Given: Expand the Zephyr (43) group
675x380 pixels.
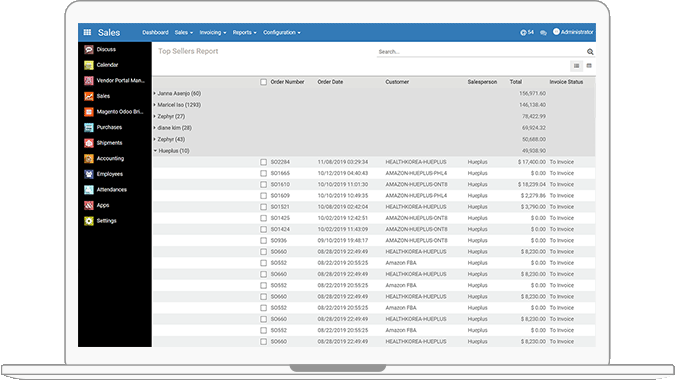Looking at the screenshot, I should click(x=170, y=139).
